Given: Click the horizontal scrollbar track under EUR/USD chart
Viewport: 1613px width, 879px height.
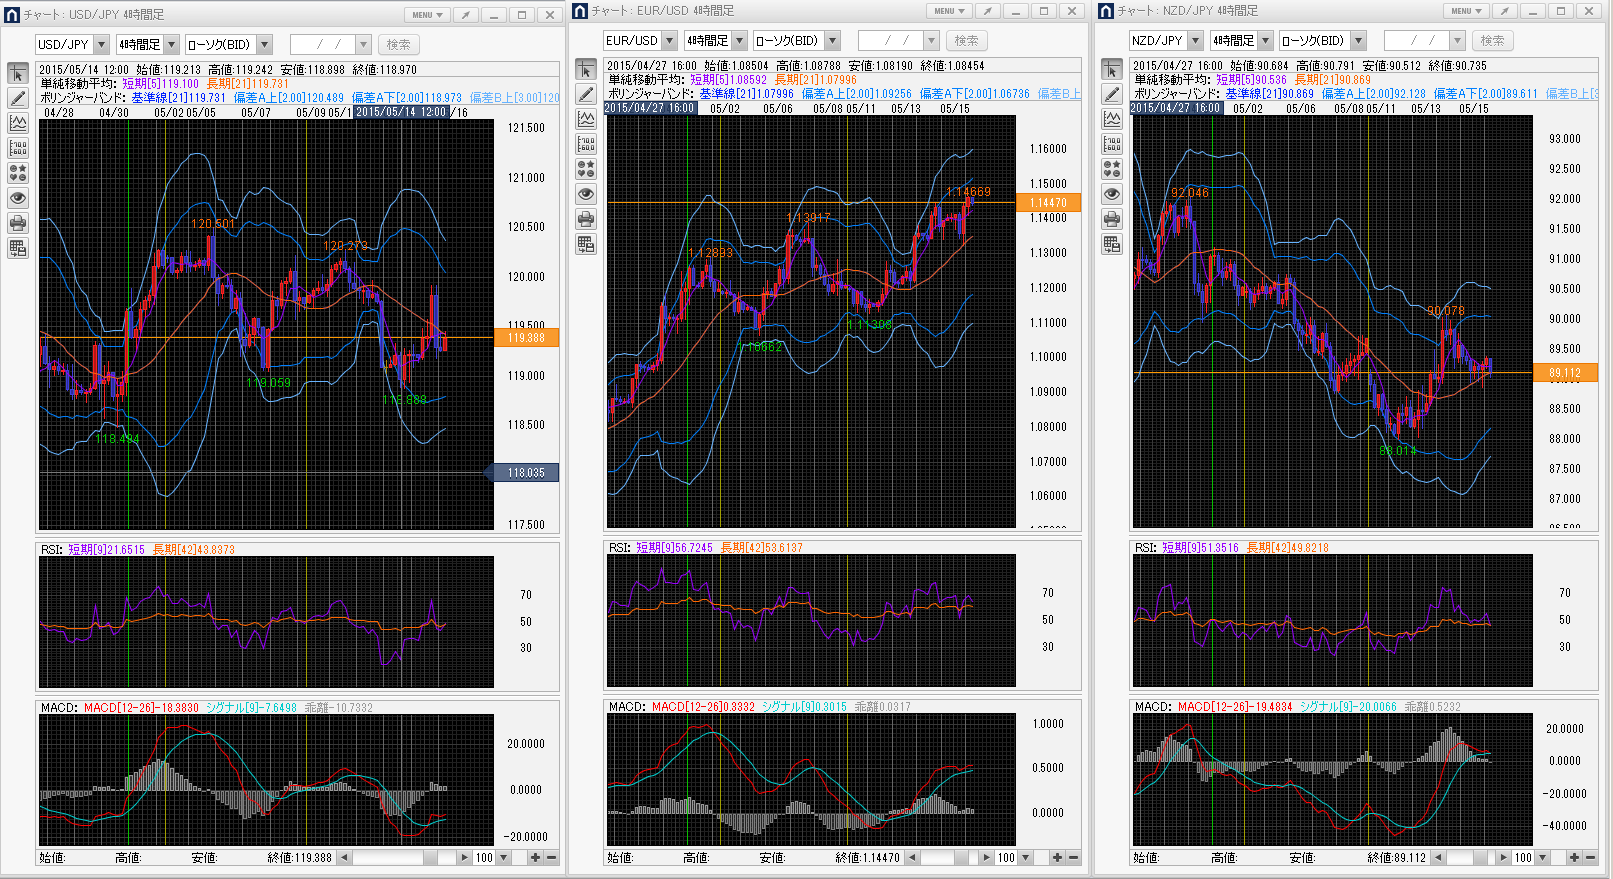Looking at the screenshot, I should [x=950, y=857].
